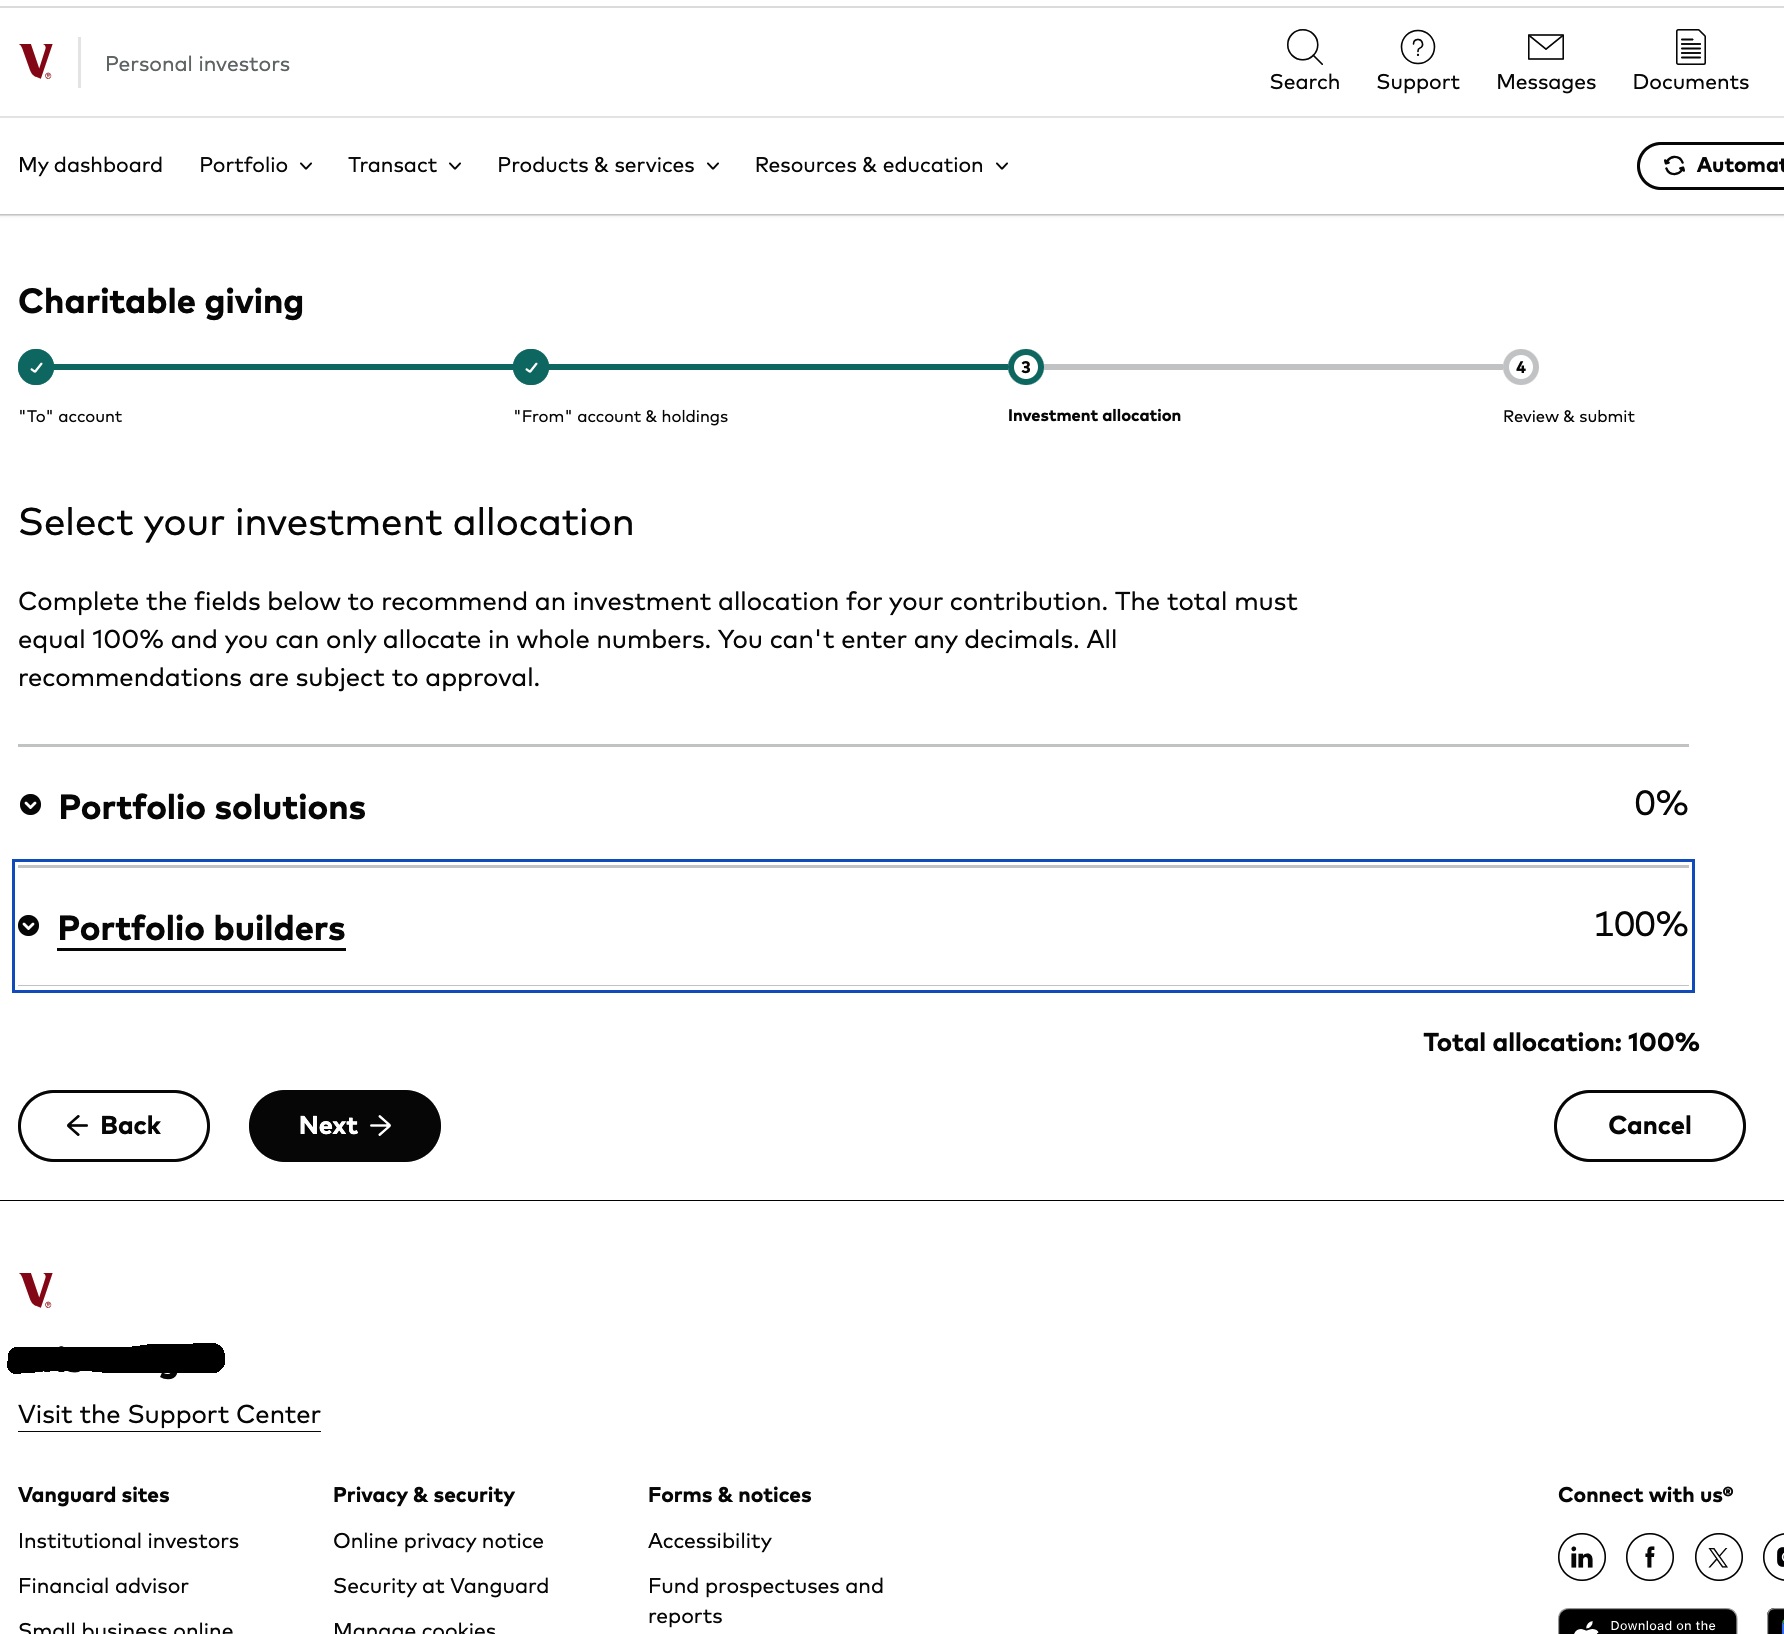Visit Vanguard's LinkedIn page icon
The image size is (1784, 1634).
click(x=1581, y=1557)
